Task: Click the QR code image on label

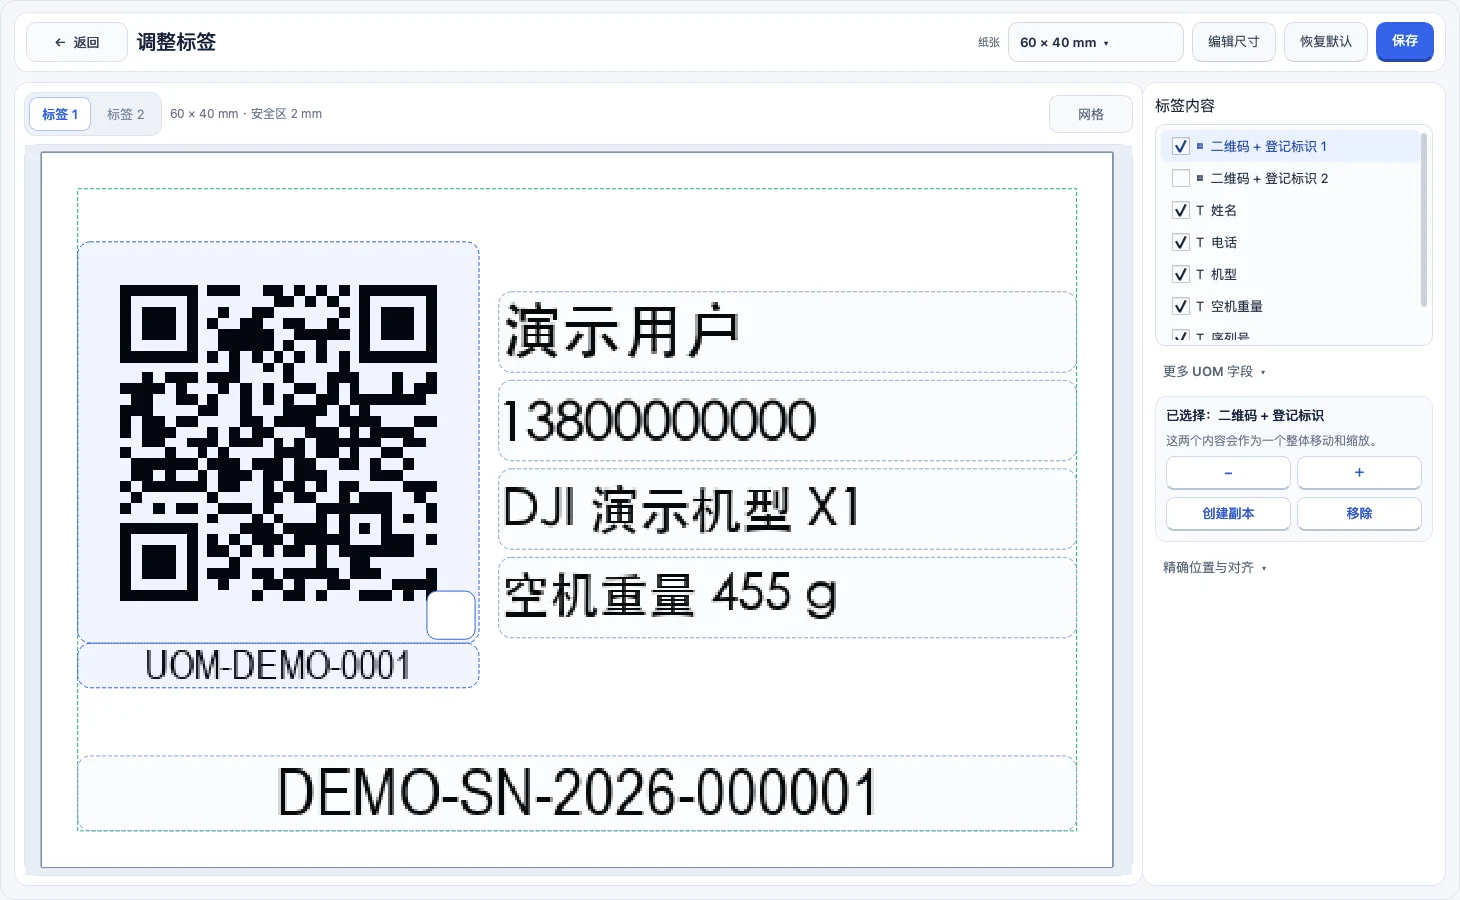Action: [x=278, y=443]
